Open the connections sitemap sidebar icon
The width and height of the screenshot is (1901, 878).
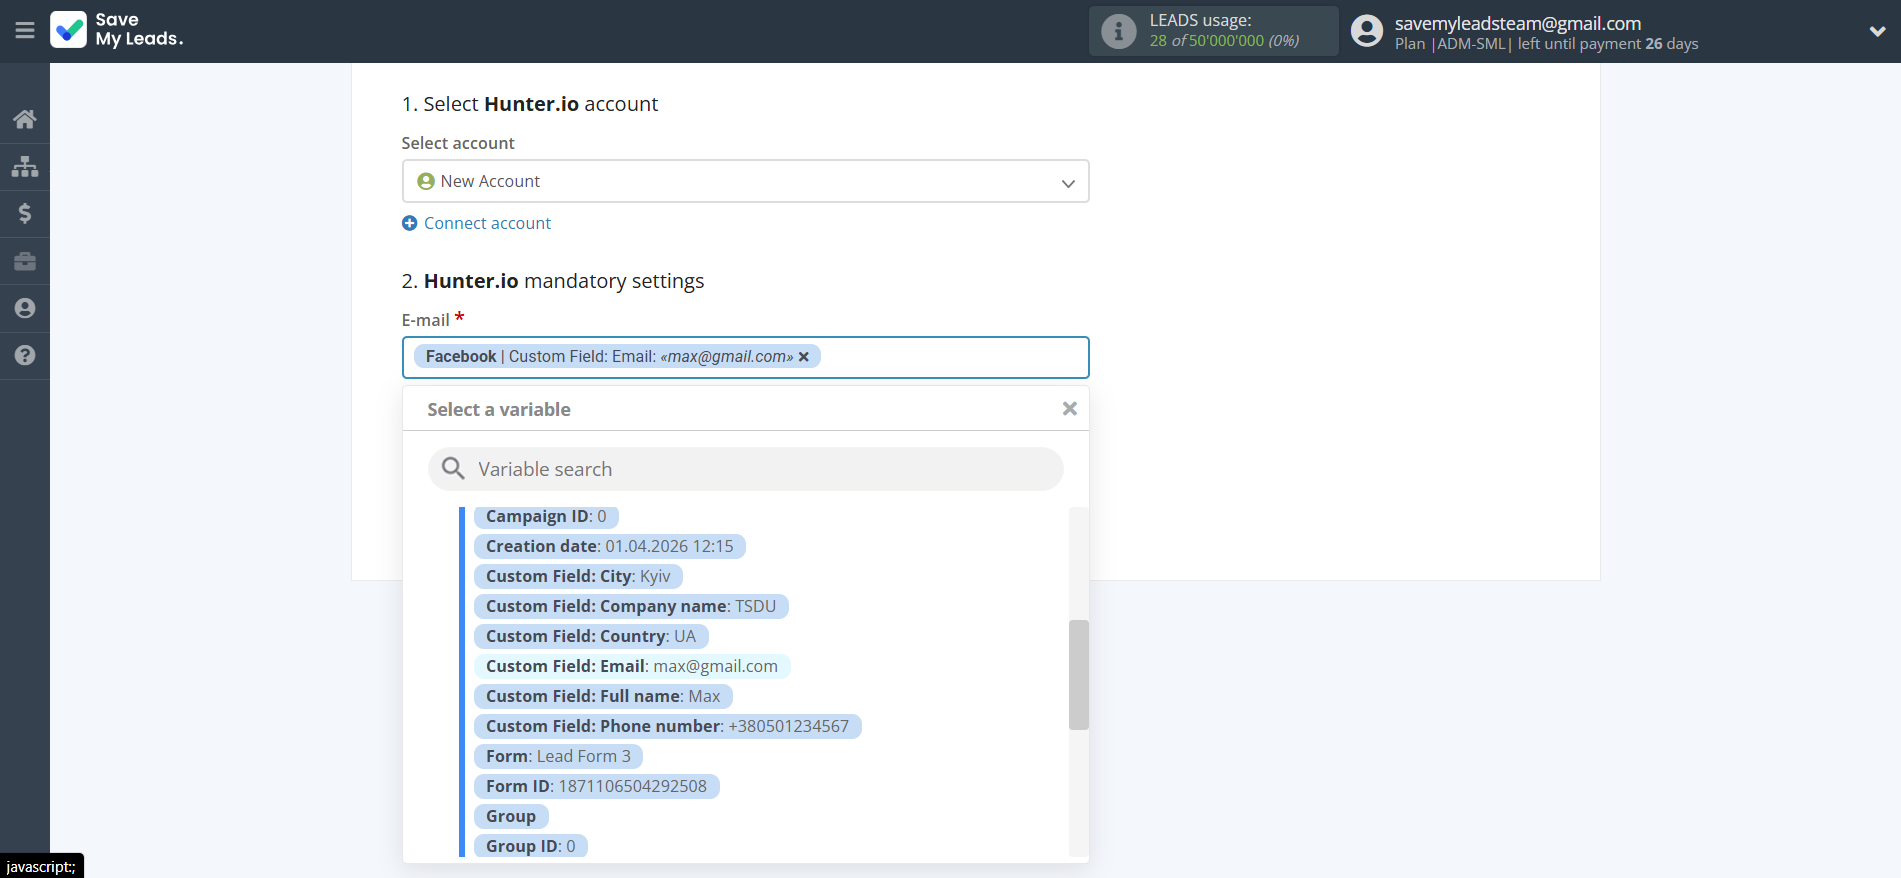(x=25, y=166)
